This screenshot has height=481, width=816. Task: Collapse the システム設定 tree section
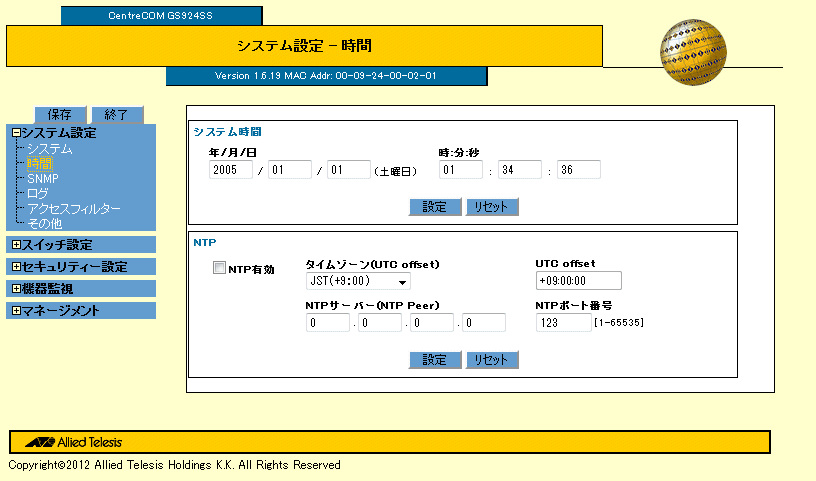tap(16, 133)
